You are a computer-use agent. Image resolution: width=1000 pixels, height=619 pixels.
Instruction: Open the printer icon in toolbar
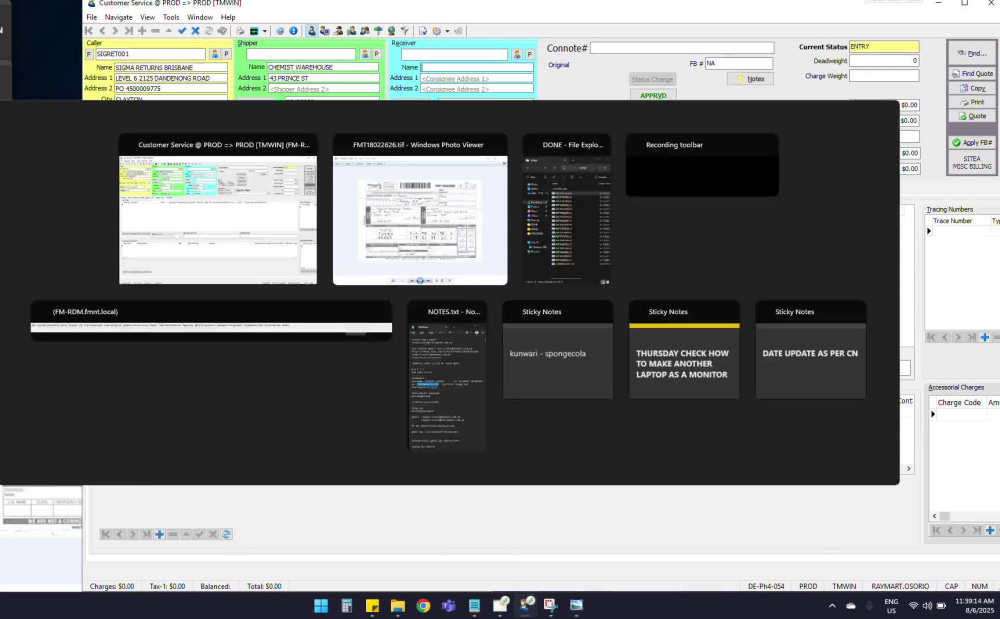[240, 31]
